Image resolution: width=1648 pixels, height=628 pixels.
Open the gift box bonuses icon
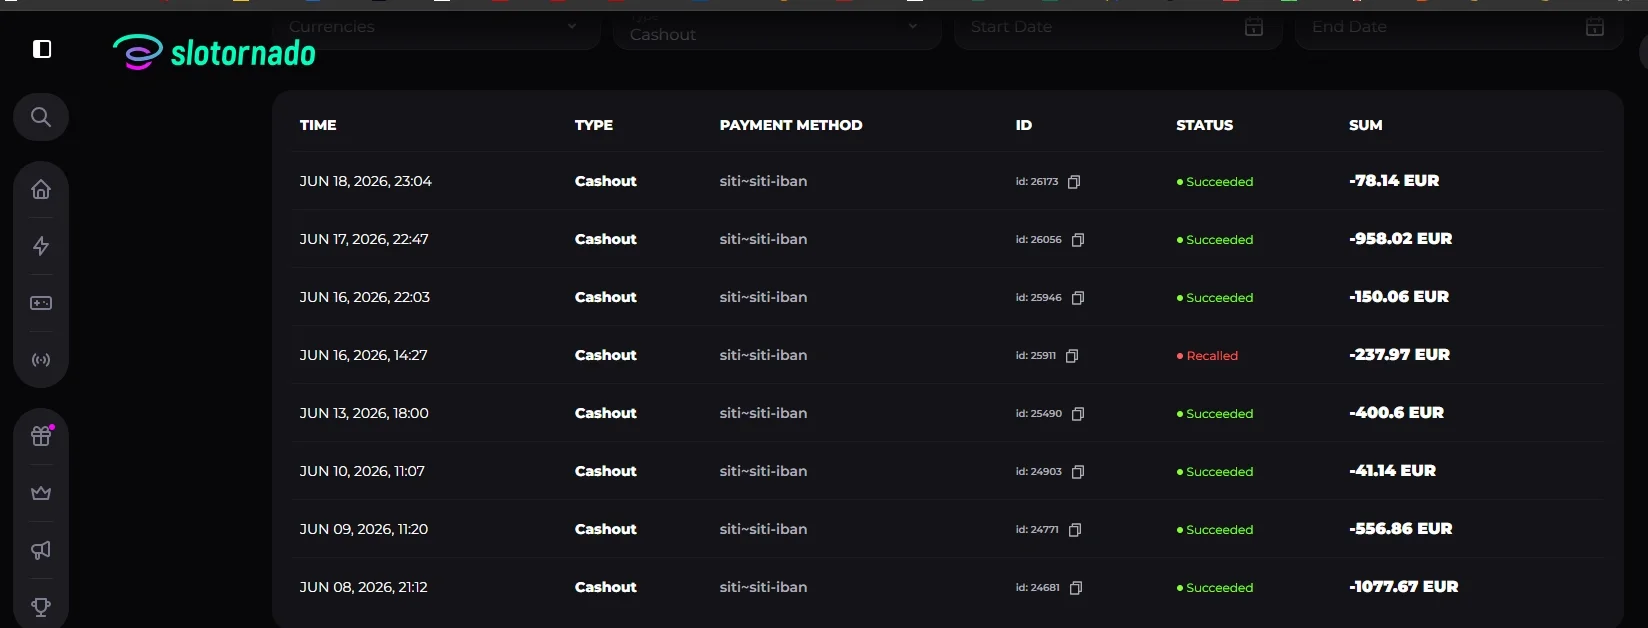tap(41, 435)
